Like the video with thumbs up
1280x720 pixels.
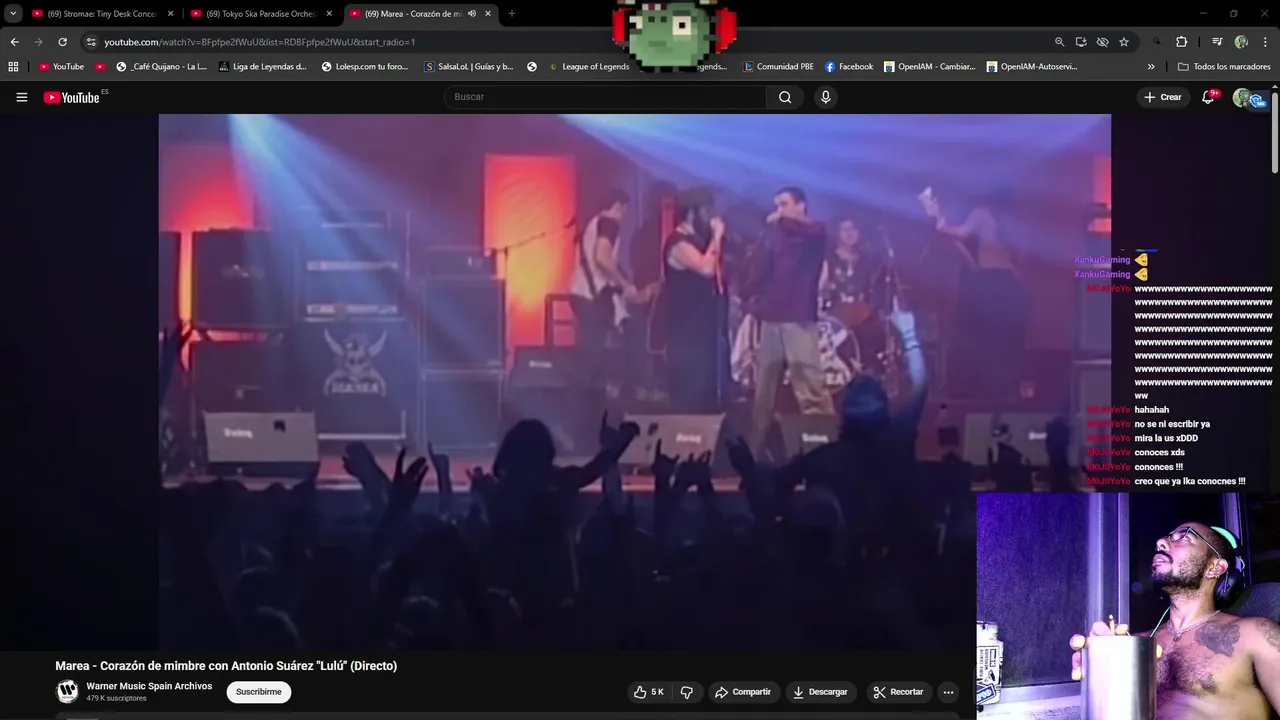[649, 692]
